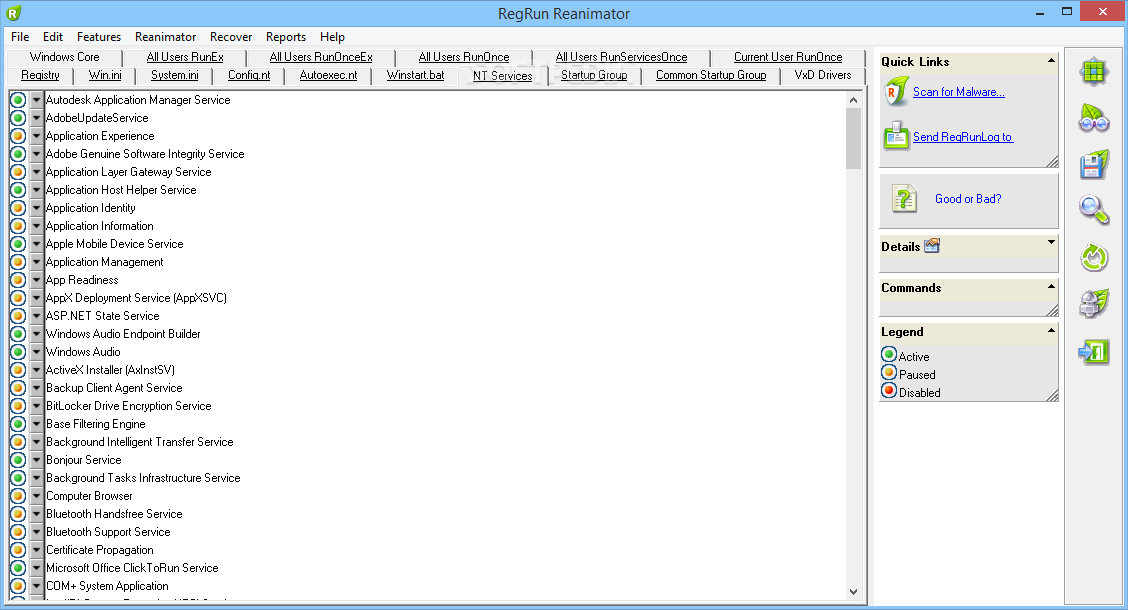Toggle status of Autodesk Application Manager Service

18,100
